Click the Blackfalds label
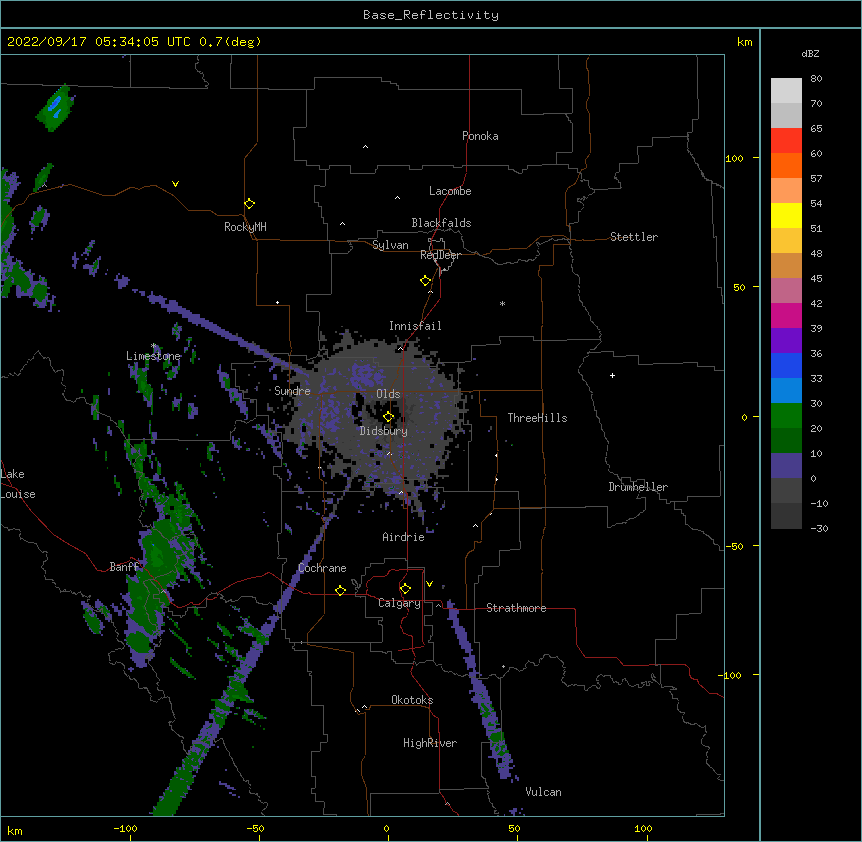This screenshot has width=862, height=842. (x=441, y=223)
